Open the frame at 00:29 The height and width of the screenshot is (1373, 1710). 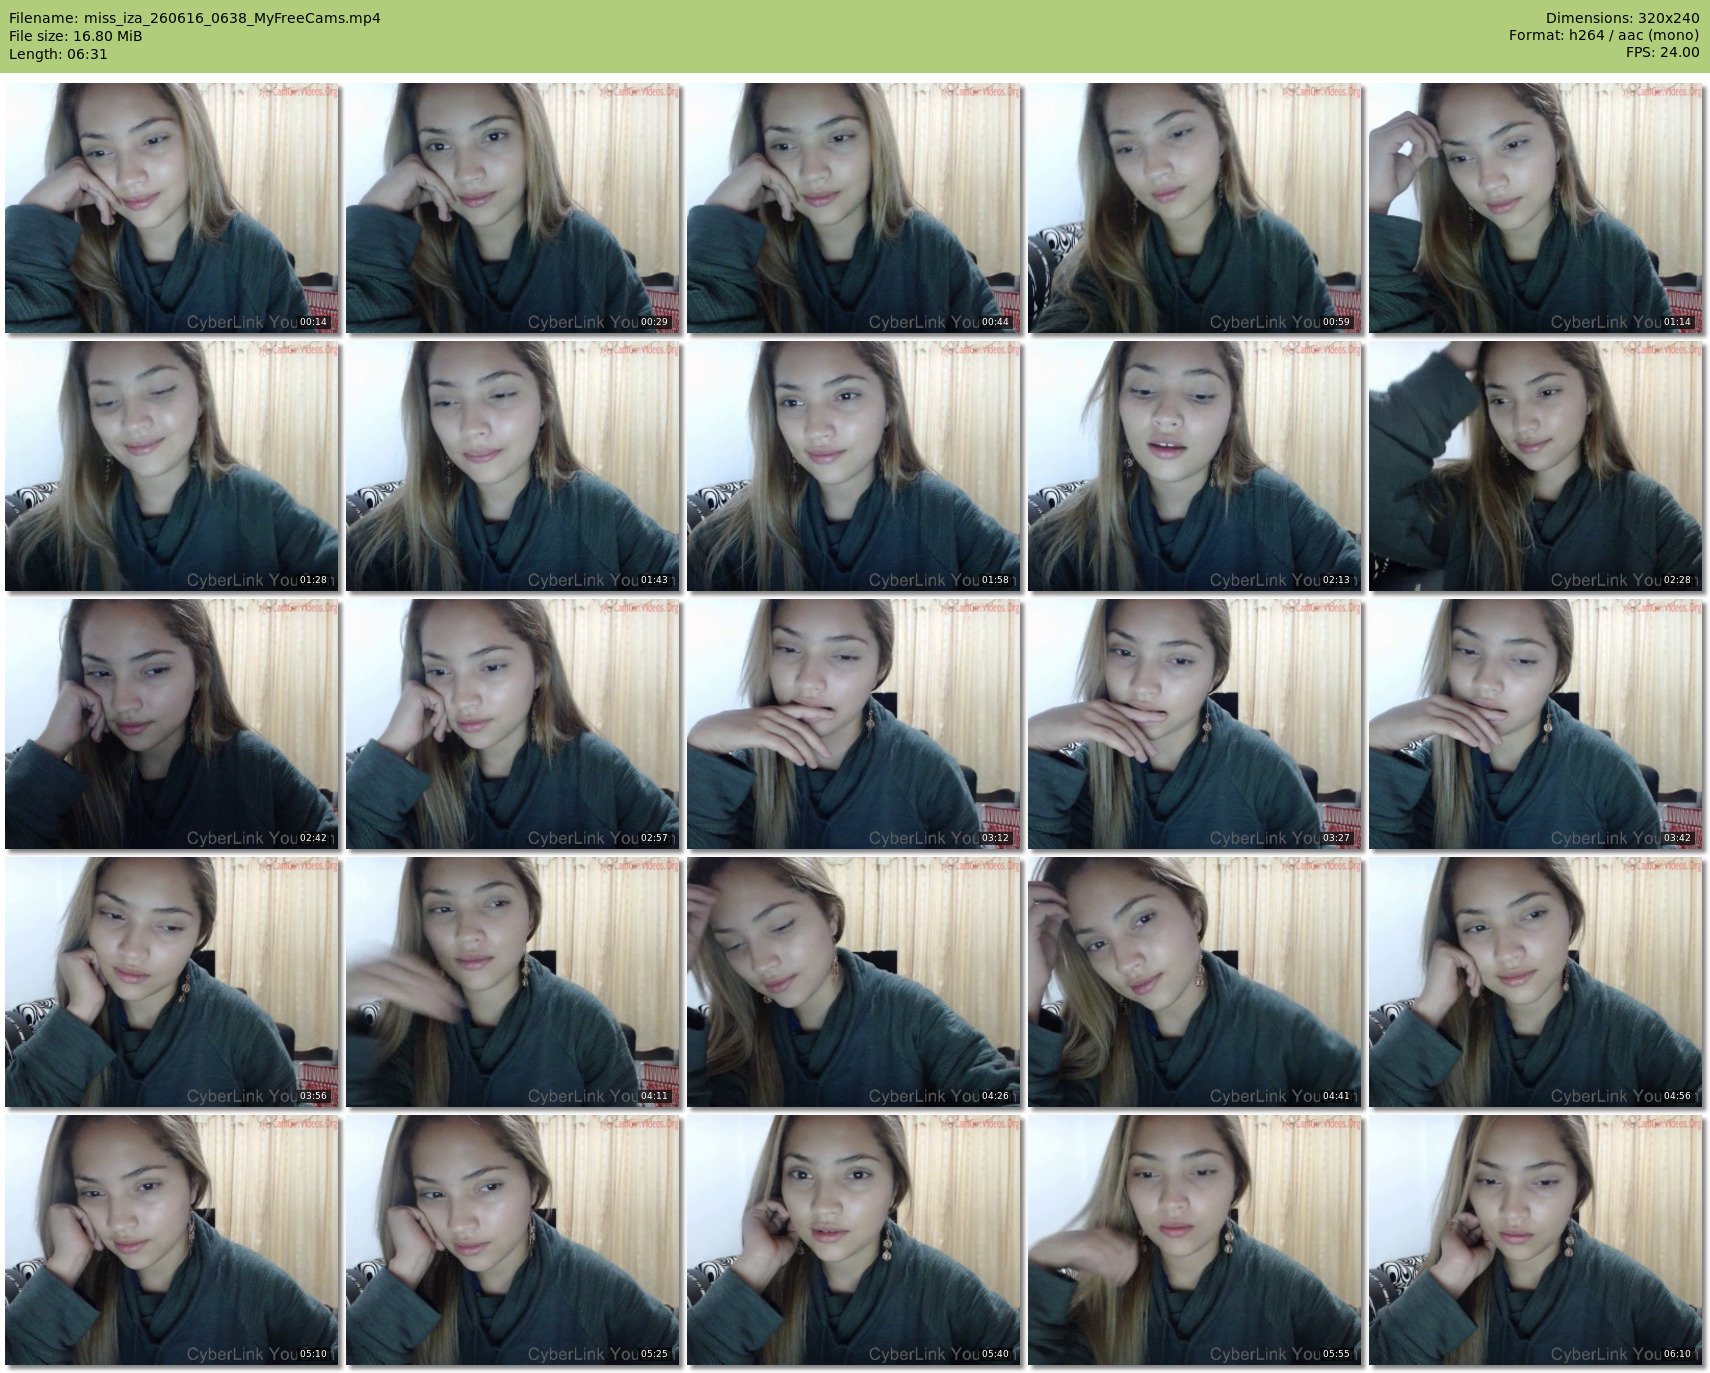tap(513, 208)
